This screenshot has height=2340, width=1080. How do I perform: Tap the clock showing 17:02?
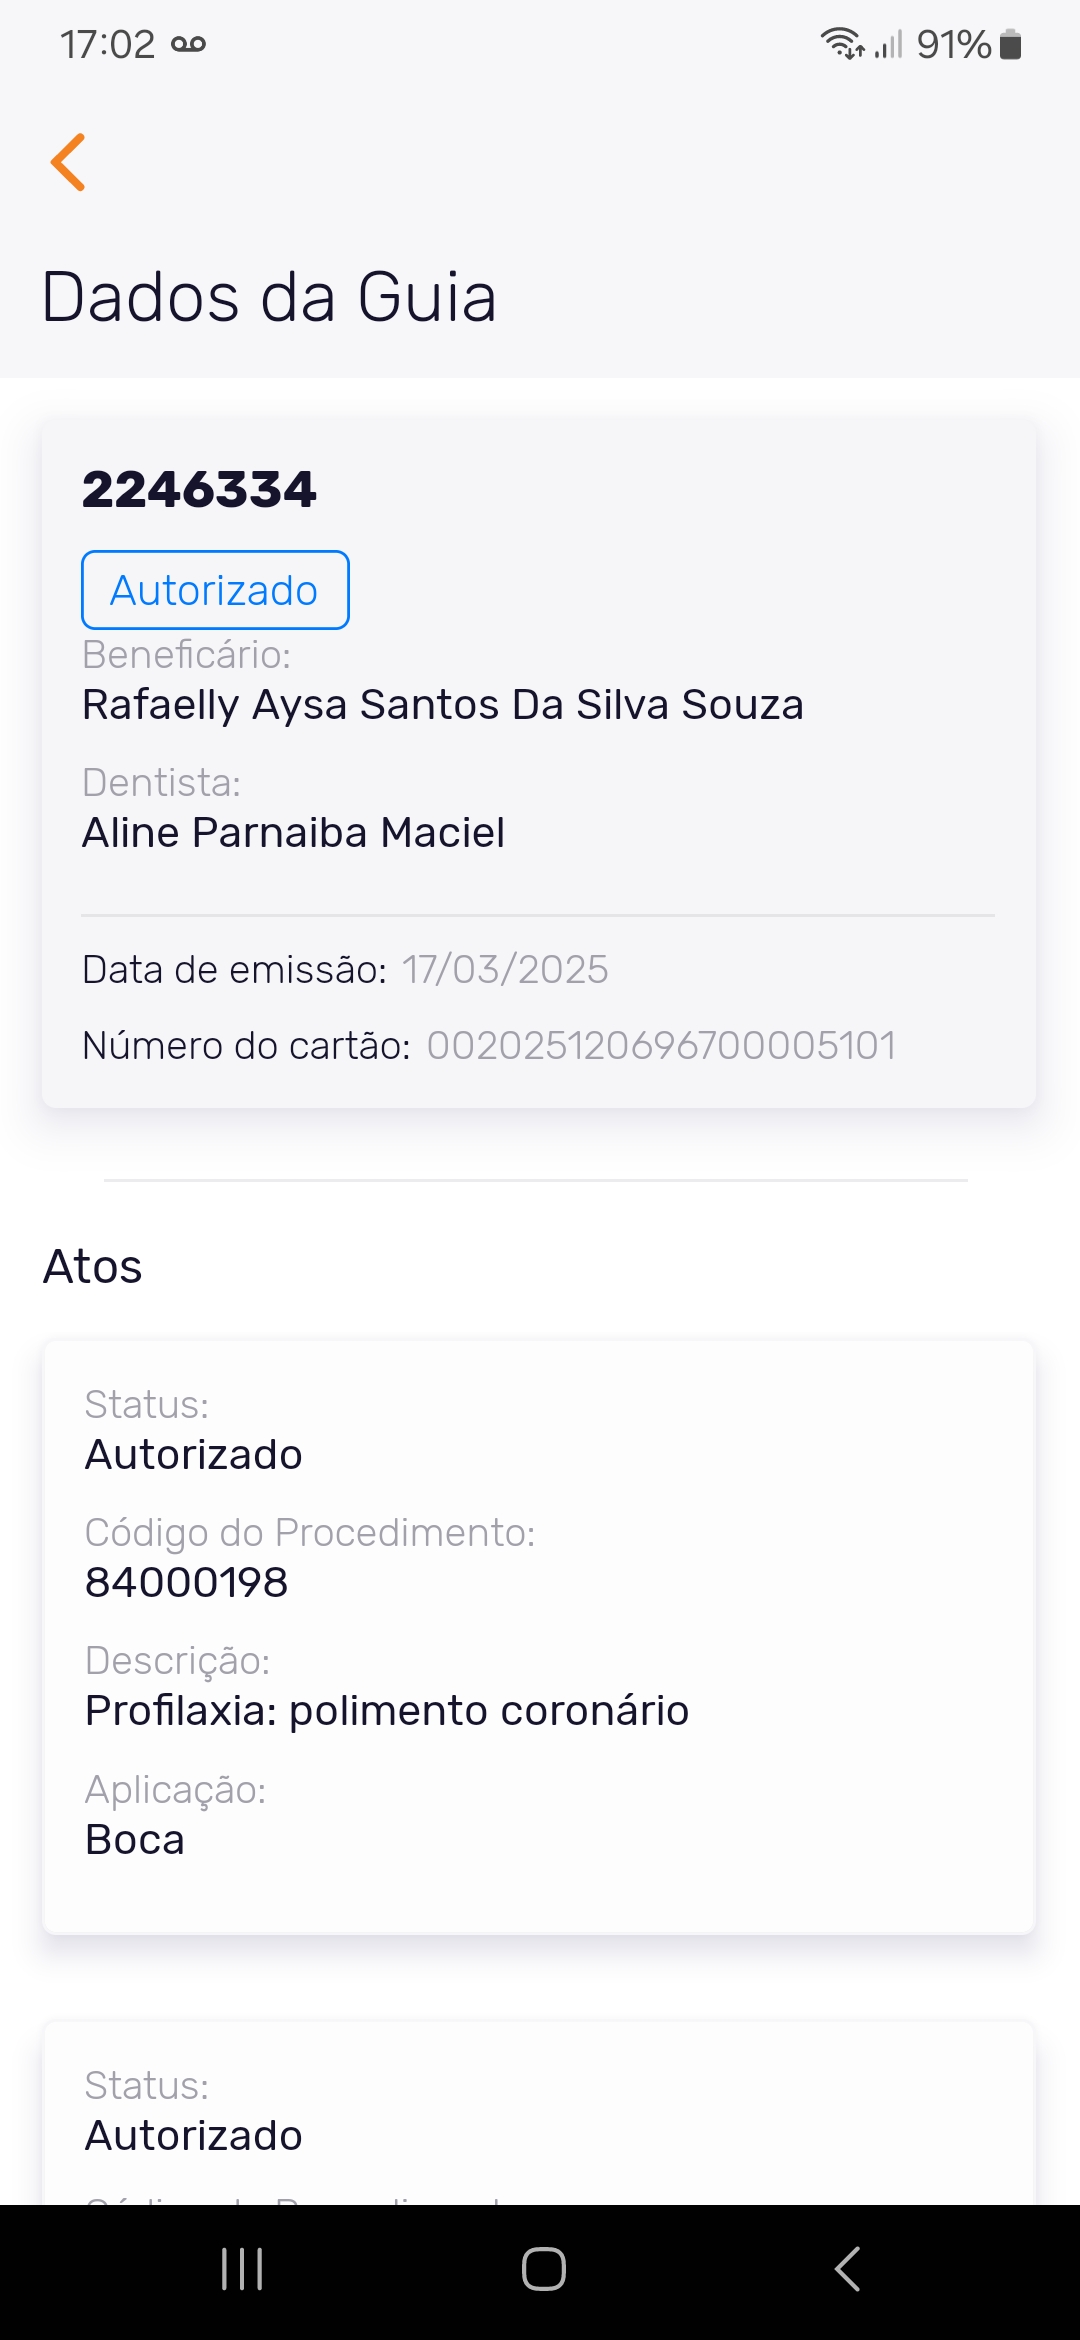107,44
